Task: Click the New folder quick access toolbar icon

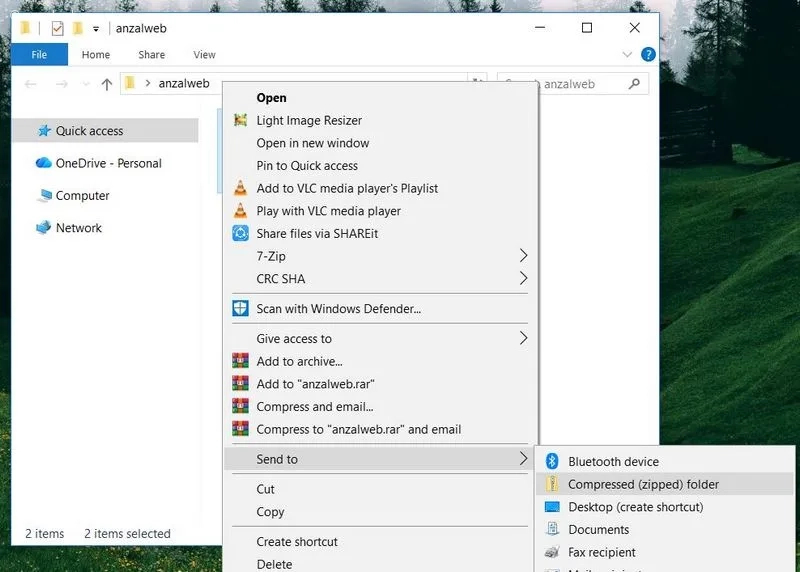Action: (x=78, y=28)
